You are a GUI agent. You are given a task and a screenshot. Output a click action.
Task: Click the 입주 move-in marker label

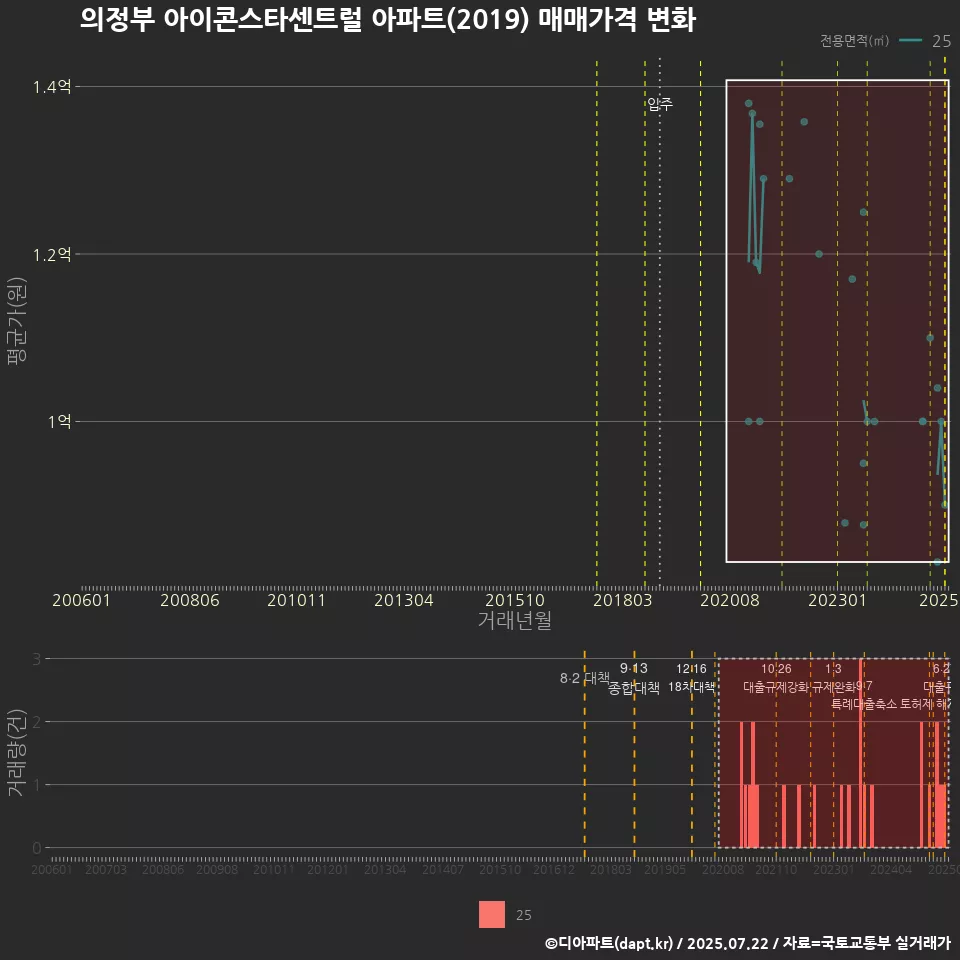pyautogui.click(x=659, y=104)
